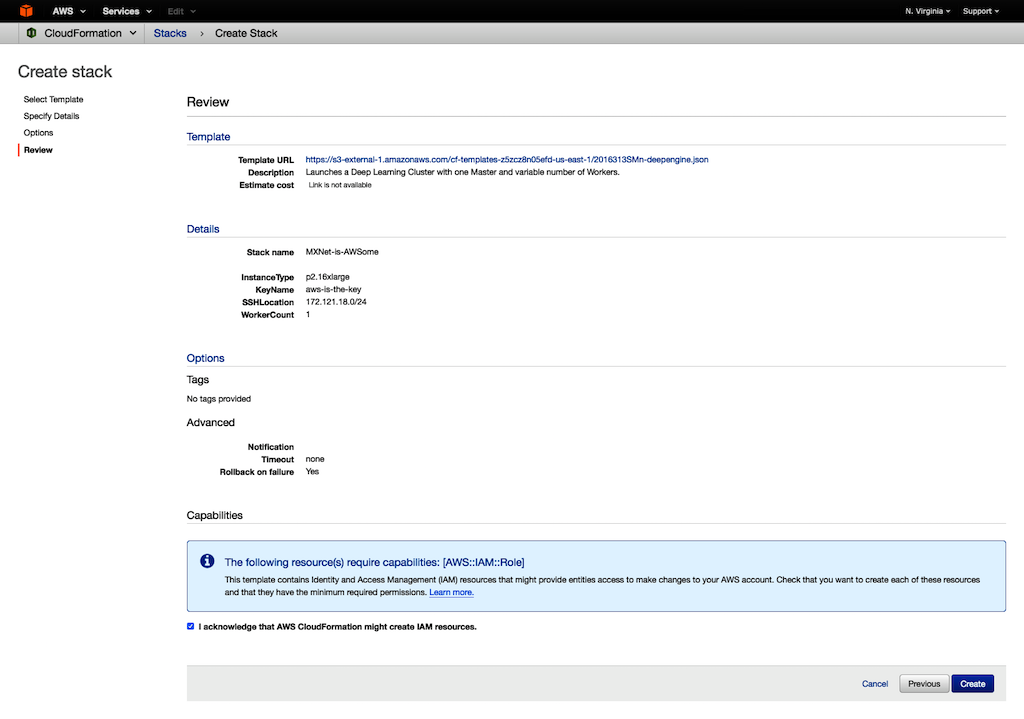Viewport: 1024px width, 719px height.
Task: Go to the Select Template step
Action: (x=54, y=99)
